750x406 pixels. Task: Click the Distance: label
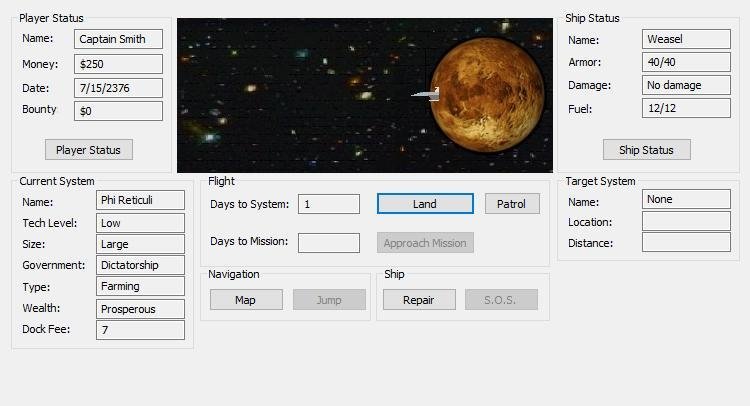coord(590,243)
